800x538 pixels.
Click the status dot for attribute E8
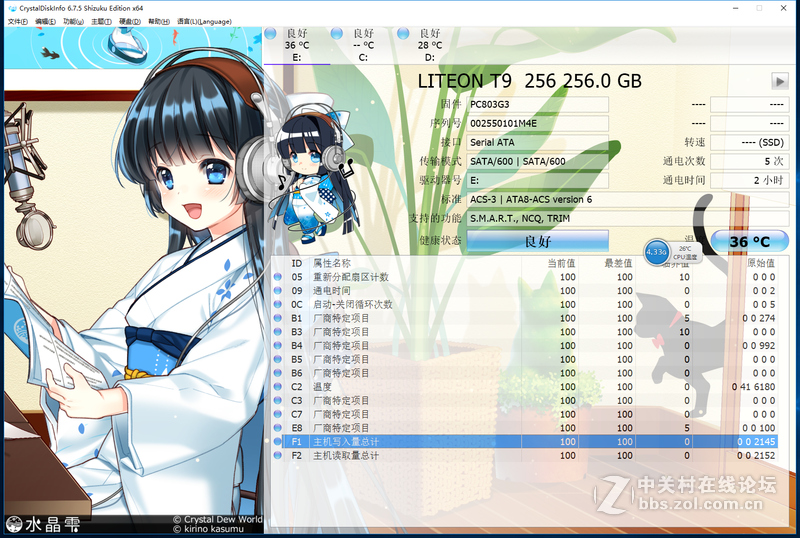pyautogui.click(x=278, y=428)
